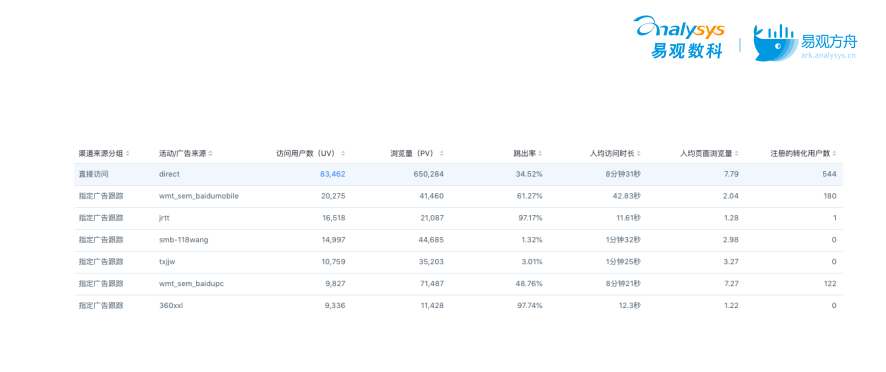Select the smb-118wang source cell
The image size is (886, 372).
point(184,240)
